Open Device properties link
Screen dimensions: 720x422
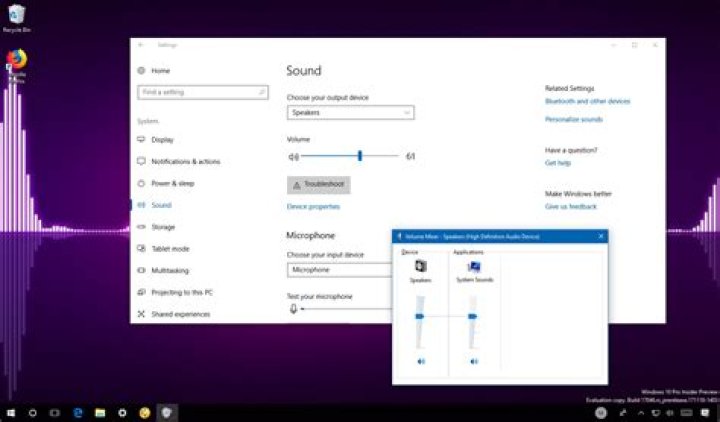pos(313,207)
